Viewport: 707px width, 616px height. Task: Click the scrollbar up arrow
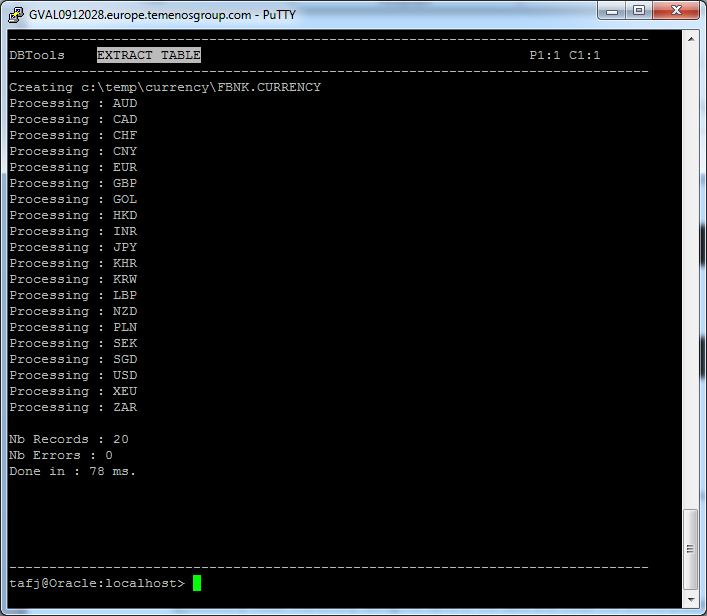tap(690, 38)
